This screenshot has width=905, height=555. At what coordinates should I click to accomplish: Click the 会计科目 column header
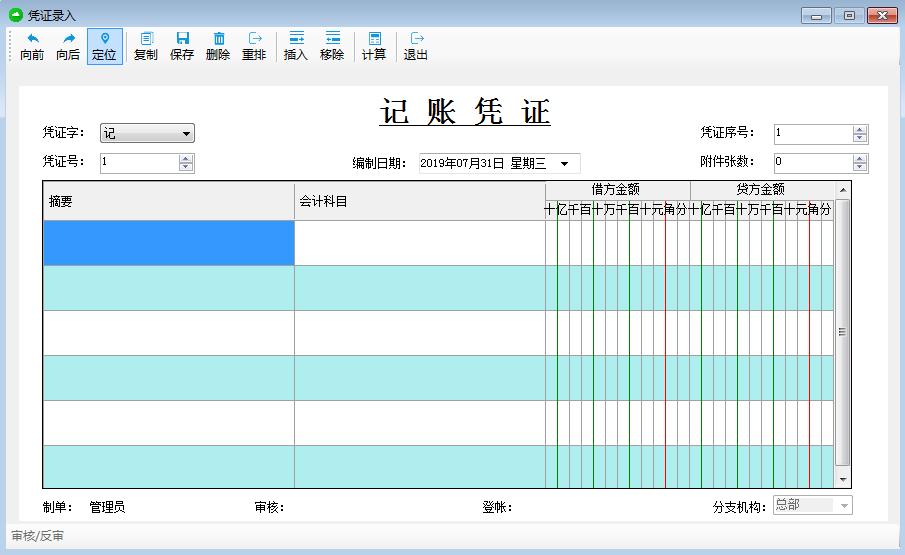tap(420, 201)
